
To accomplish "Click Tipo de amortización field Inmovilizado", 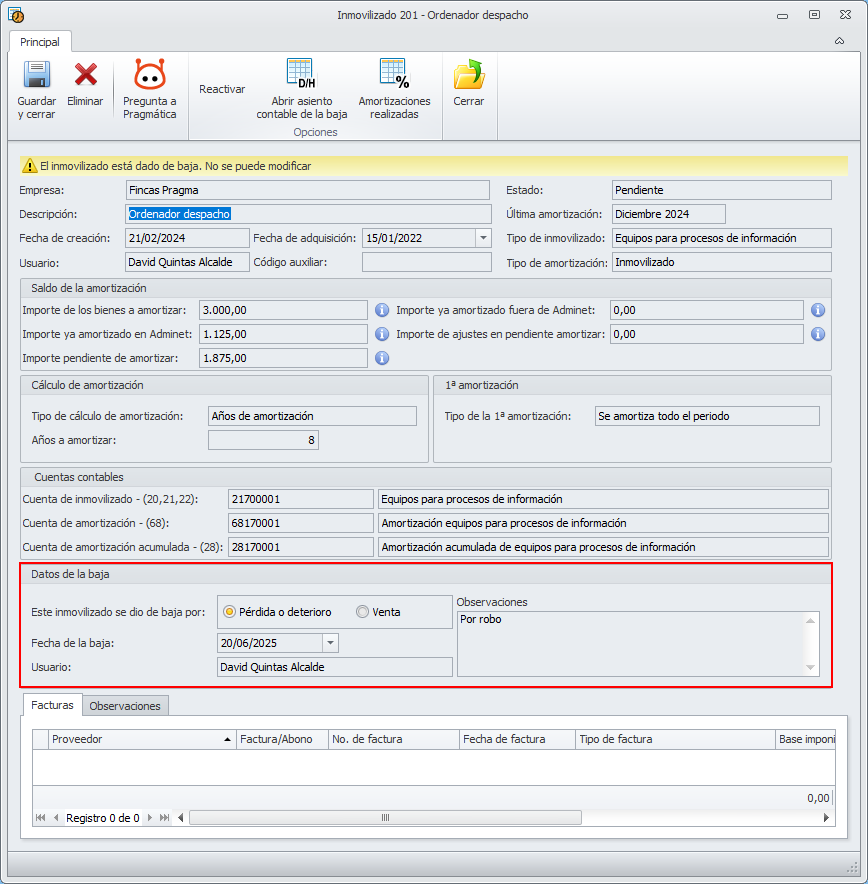I will click(721, 262).
